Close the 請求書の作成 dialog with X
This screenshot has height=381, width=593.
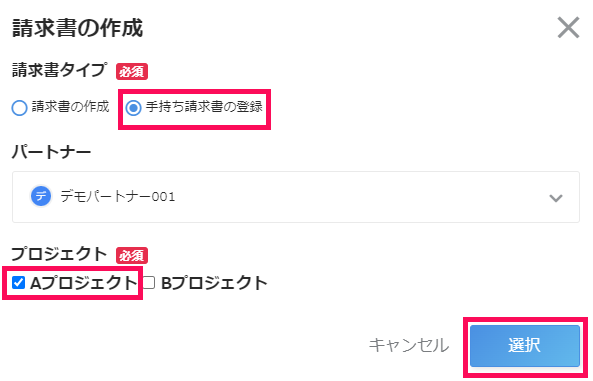click(568, 28)
